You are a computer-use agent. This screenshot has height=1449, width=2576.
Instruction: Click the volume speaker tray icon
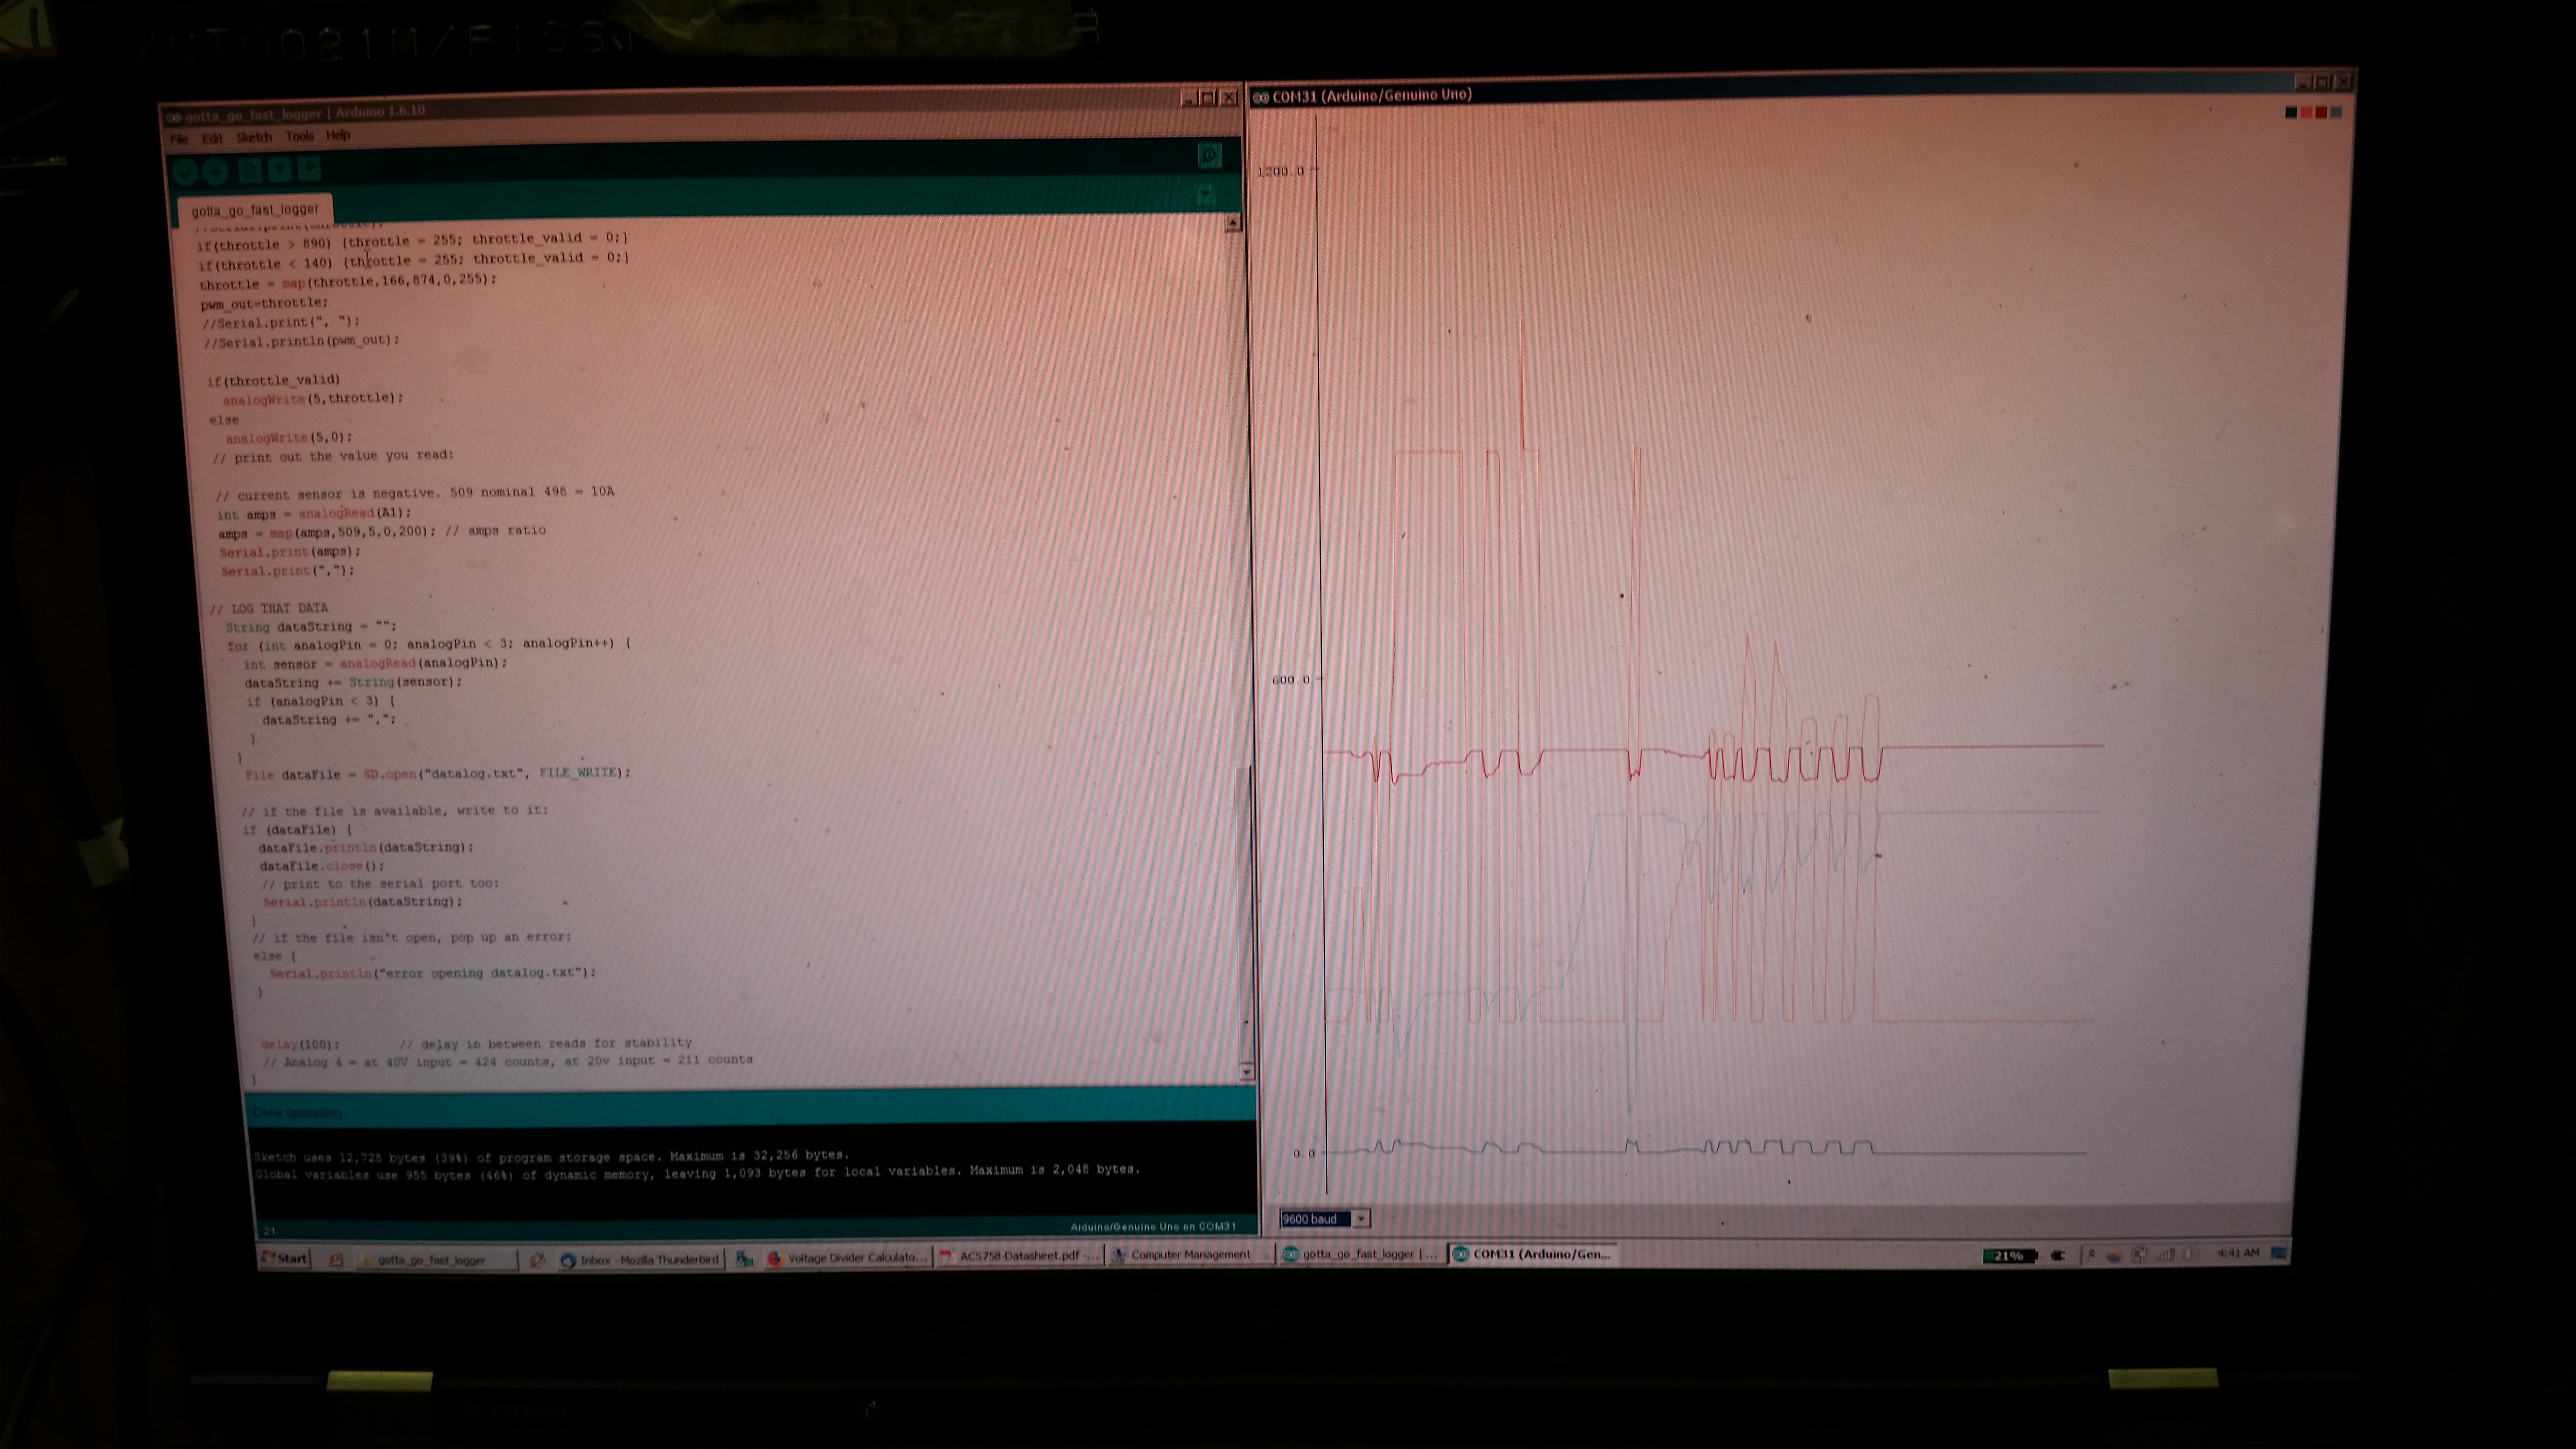coord(2190,1254)
